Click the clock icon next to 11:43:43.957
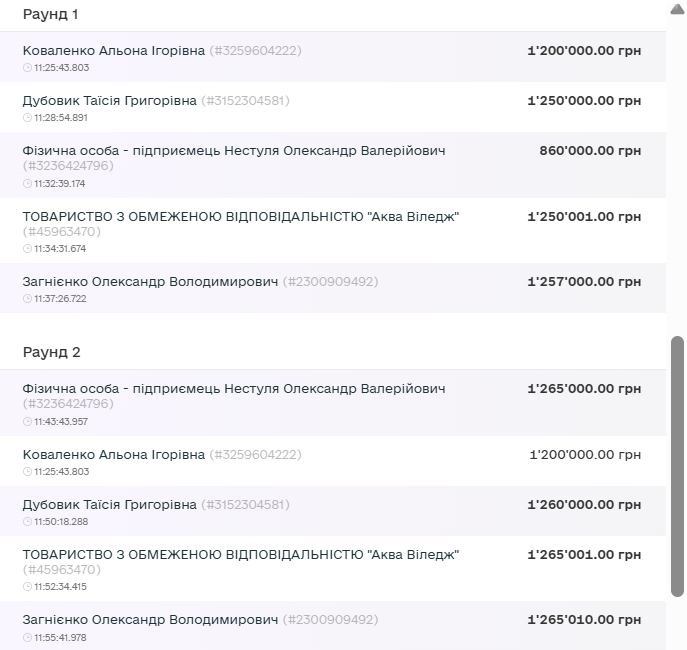Viewport: 687px width, 650px height. (27, 422)
